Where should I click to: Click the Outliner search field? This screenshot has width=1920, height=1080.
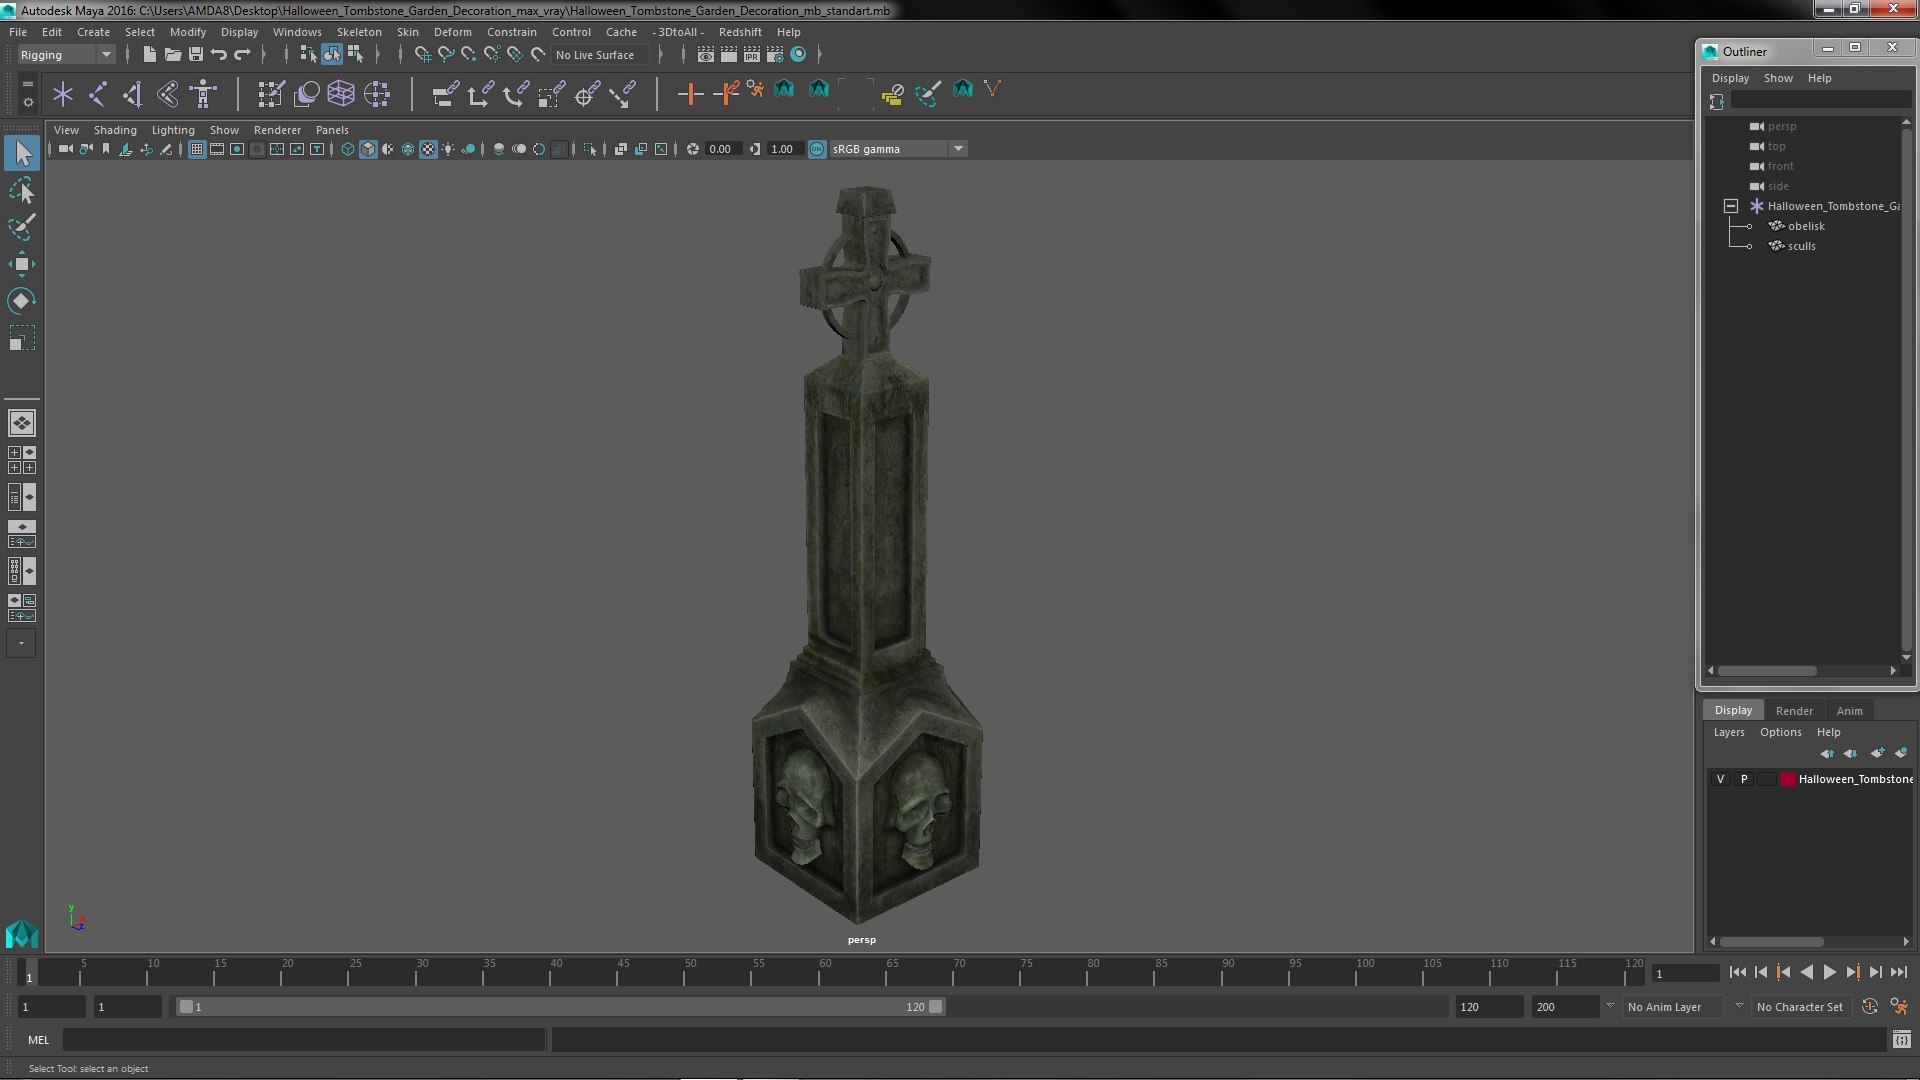(1821, 100)
